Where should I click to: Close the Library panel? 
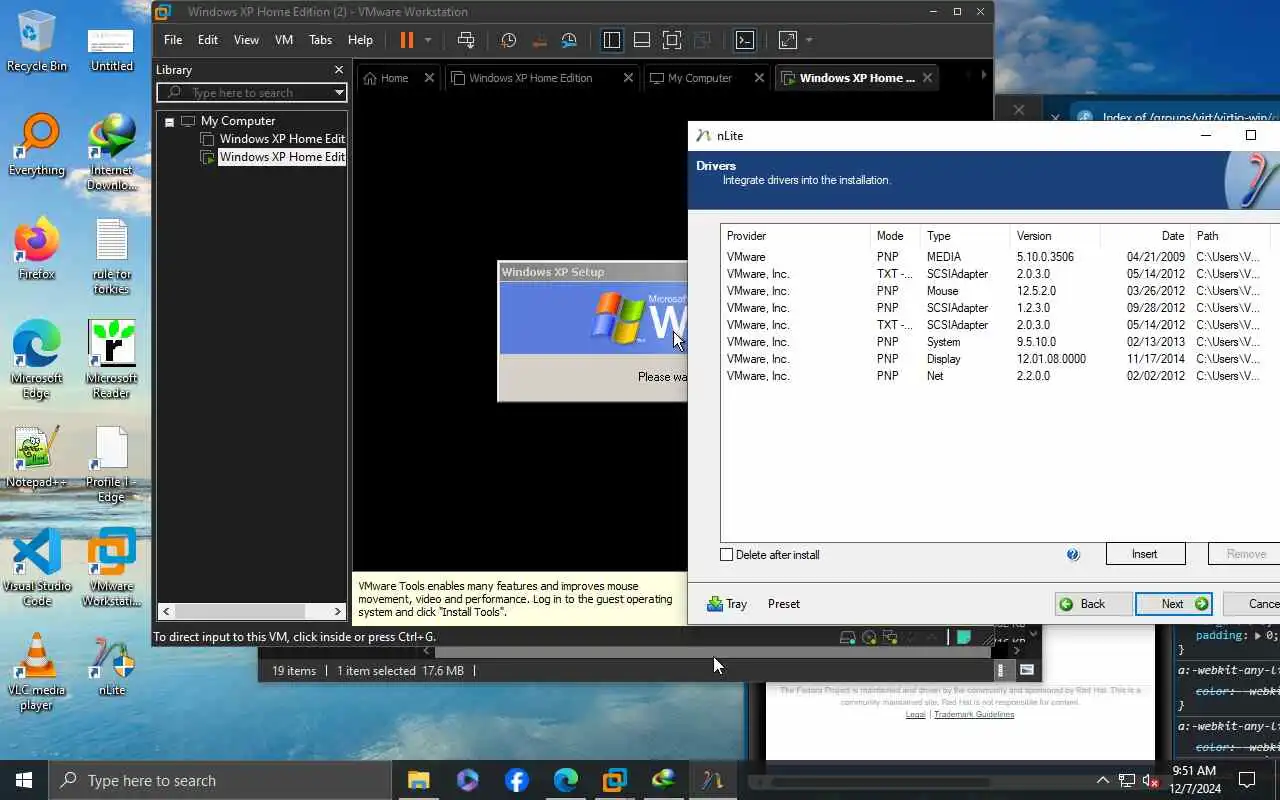[x=339, y=70]
